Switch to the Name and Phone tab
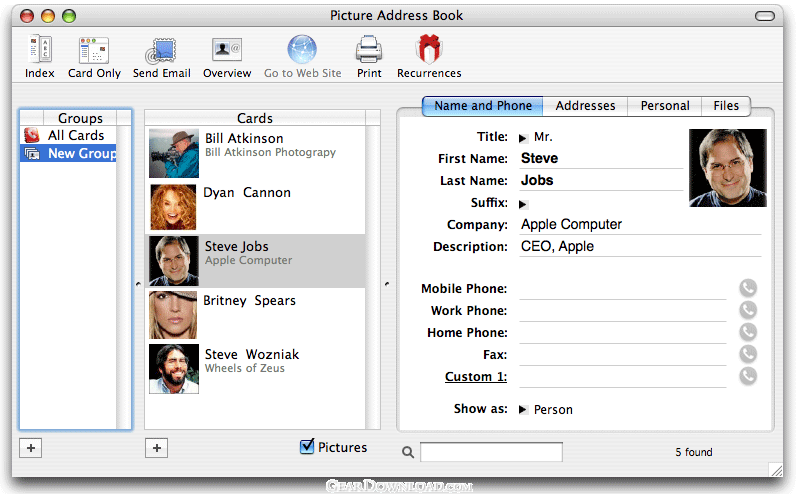The width and height of the screenshot is (798, 494). [x=482, y=106]
